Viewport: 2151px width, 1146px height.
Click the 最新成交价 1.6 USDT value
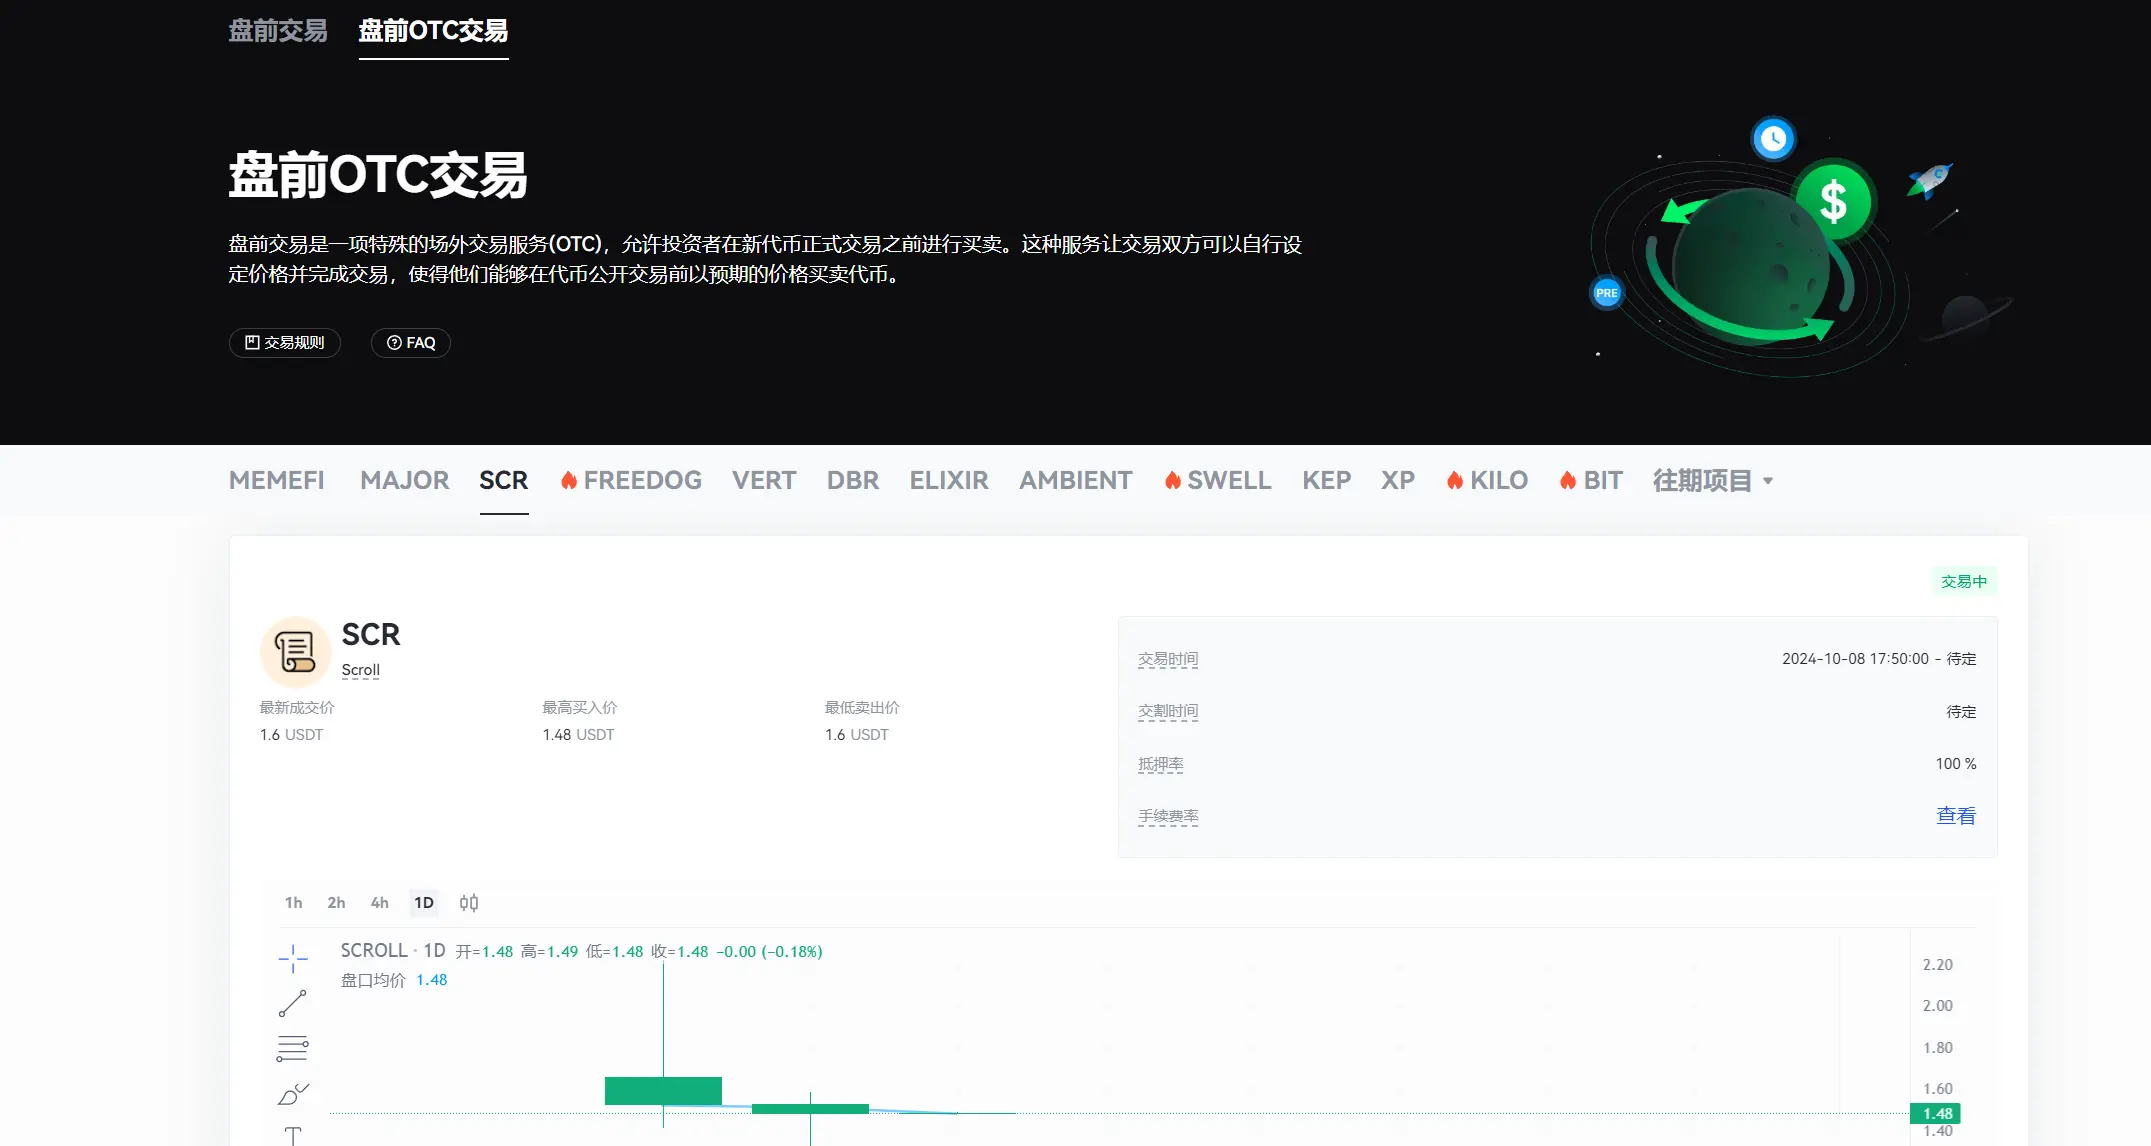pos(292,735)
